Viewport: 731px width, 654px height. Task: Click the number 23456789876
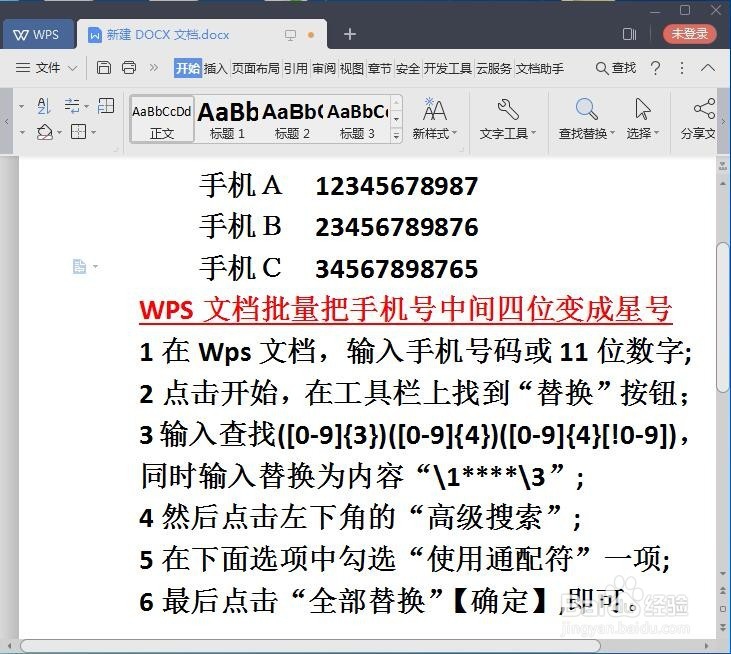coord(397,227)
